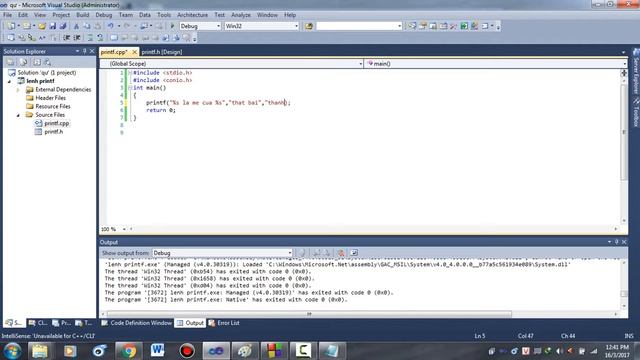Click the Paint taskbar icon

click(x=245, y=351)
